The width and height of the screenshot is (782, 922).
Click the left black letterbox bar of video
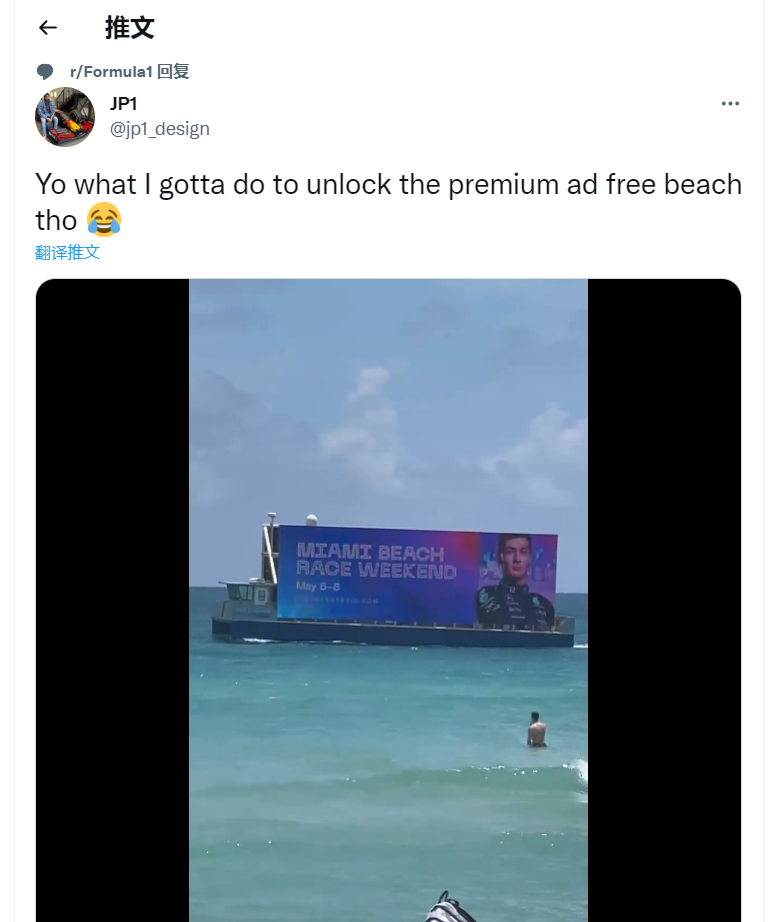pyautogui.click(x=112, y=600)
